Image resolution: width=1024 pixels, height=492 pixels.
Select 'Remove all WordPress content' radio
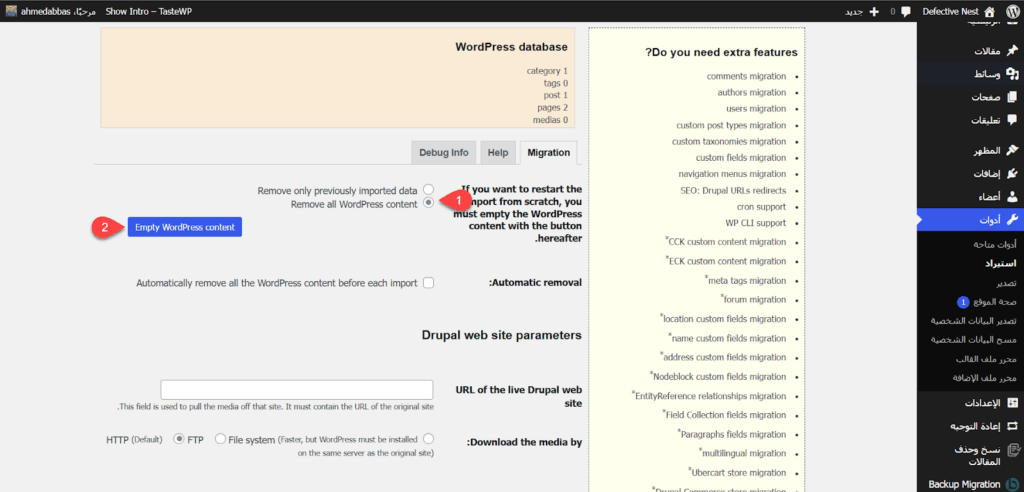point(428,203)
